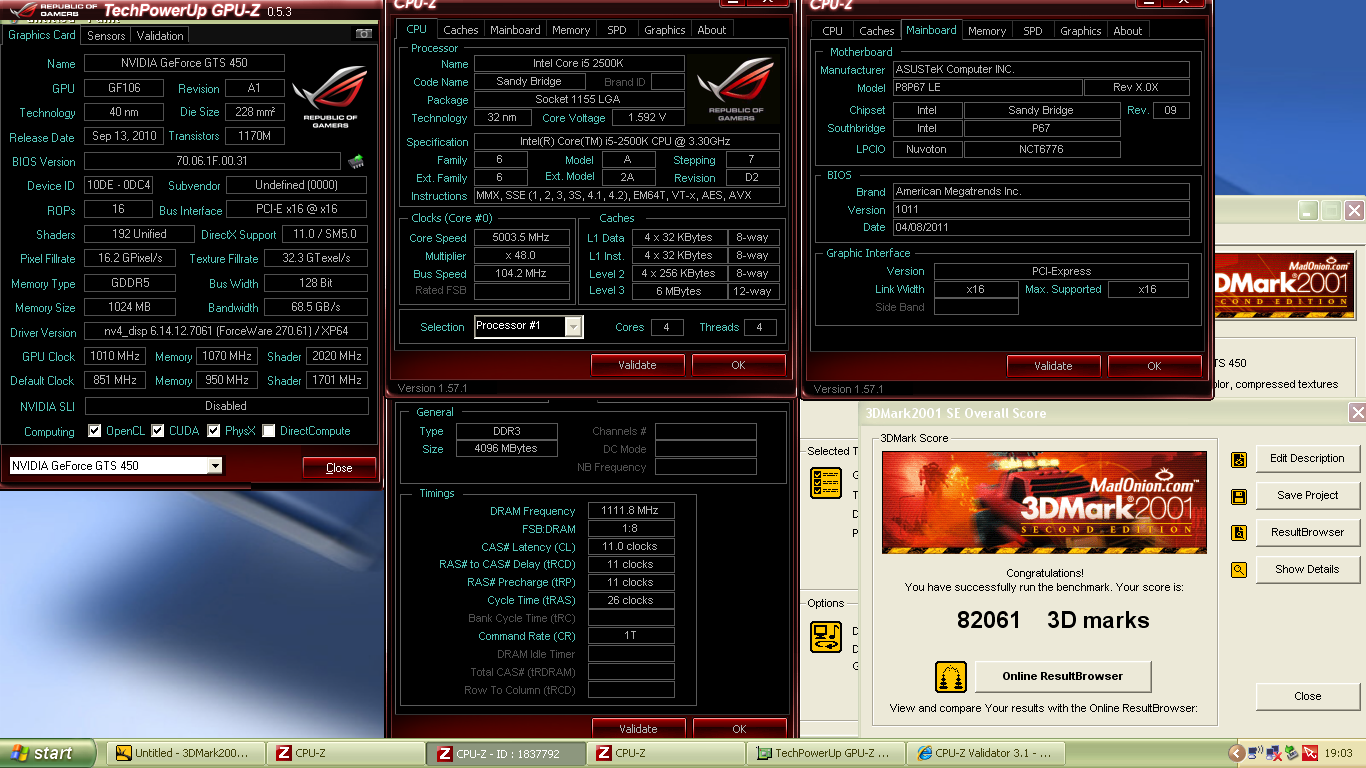Enable the DirectCompute checkbox
The height and width of the screenshot is (768, 1366).
(269, 431)
